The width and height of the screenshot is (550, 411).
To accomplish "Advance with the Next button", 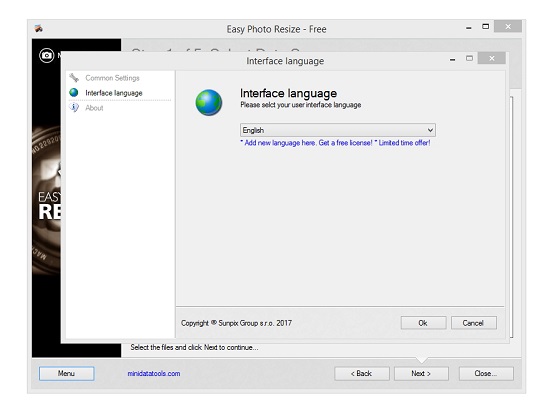I will tap(421, 374).
